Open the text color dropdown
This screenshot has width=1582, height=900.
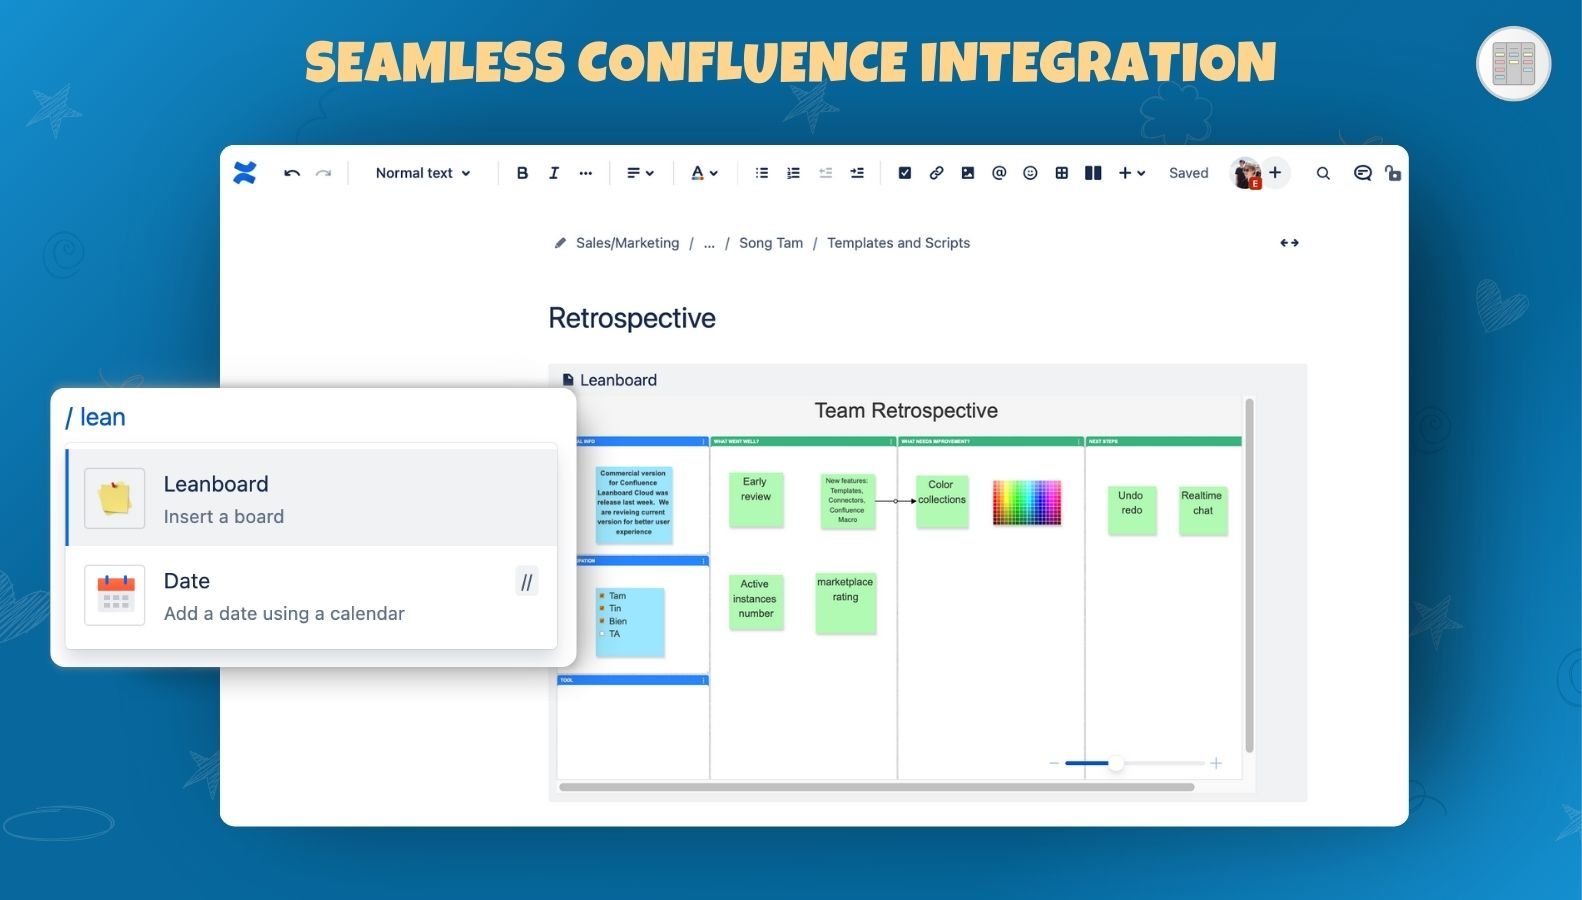(704, 173)
